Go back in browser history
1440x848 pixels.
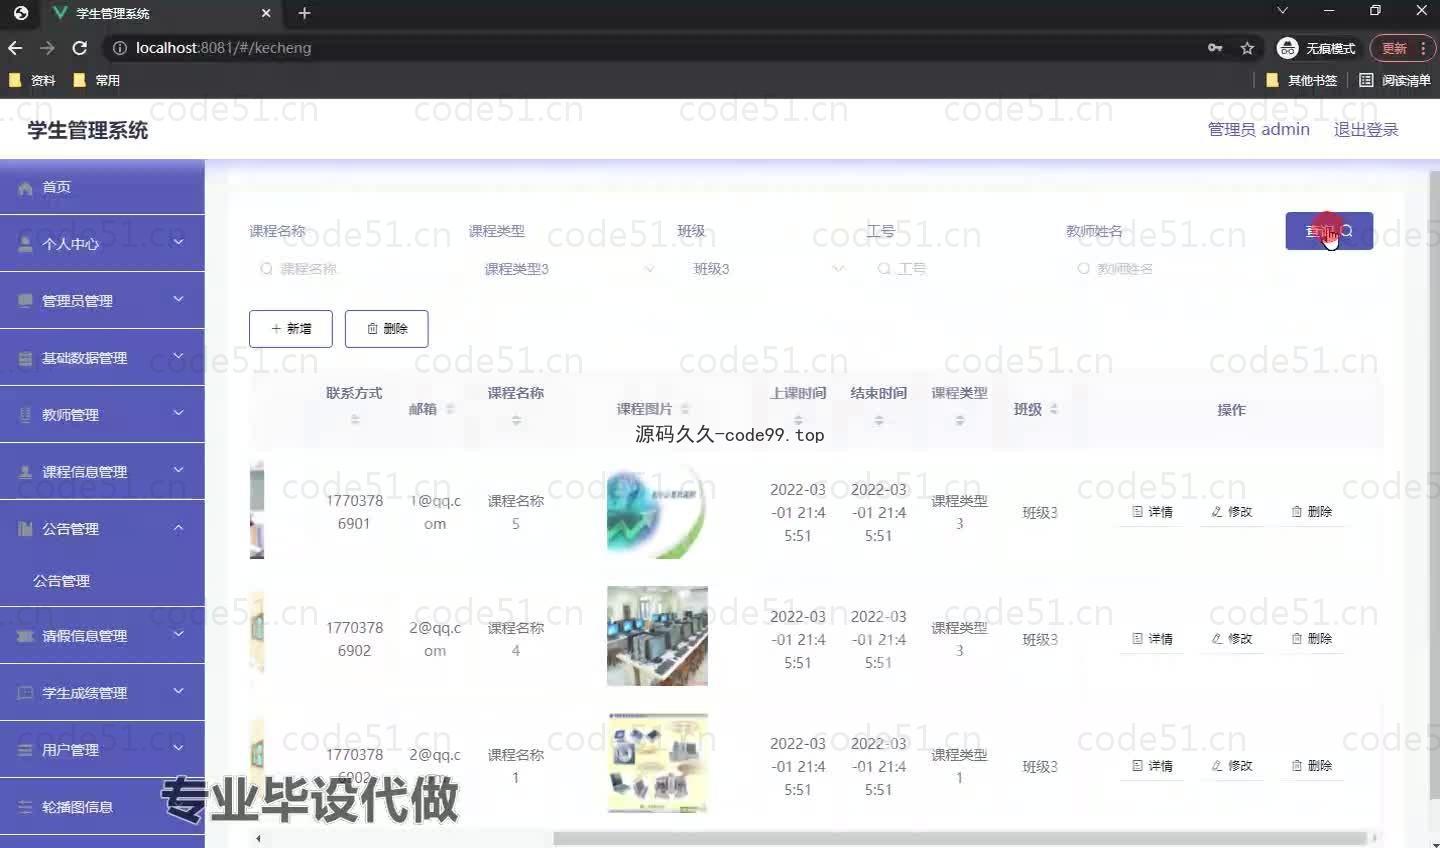click(x=15, y=48)
